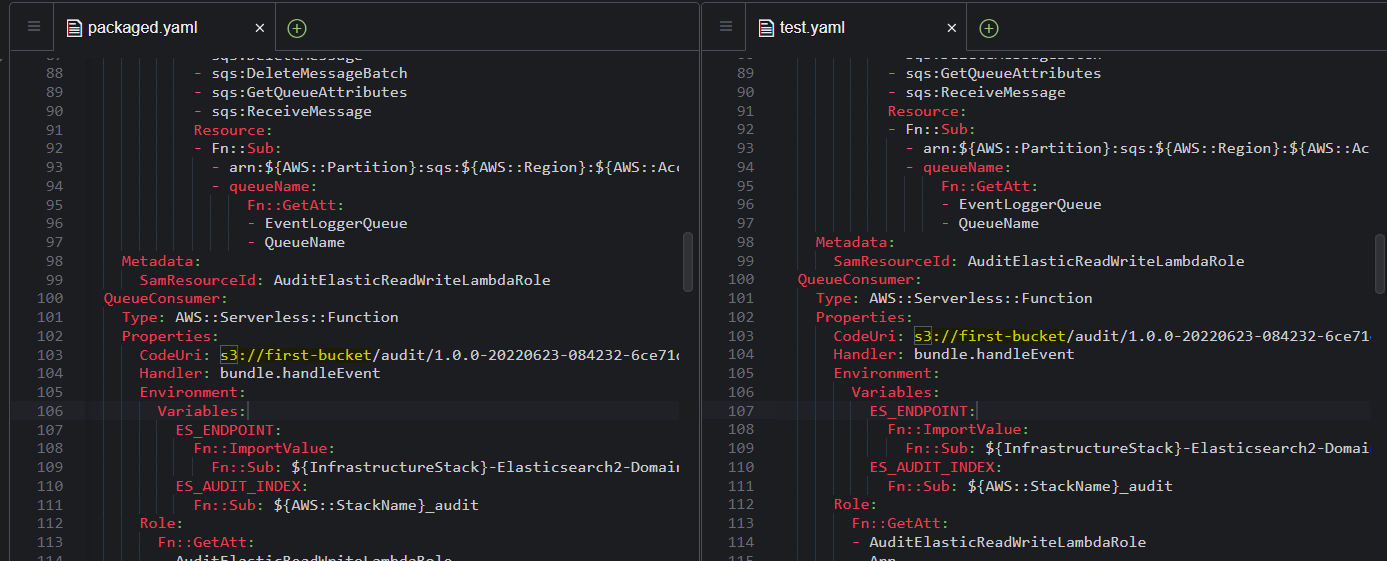The height and width of the screenshot is (561, 1387).
Task: Click QueueName value in test.yaml
Action: [998, 223]
